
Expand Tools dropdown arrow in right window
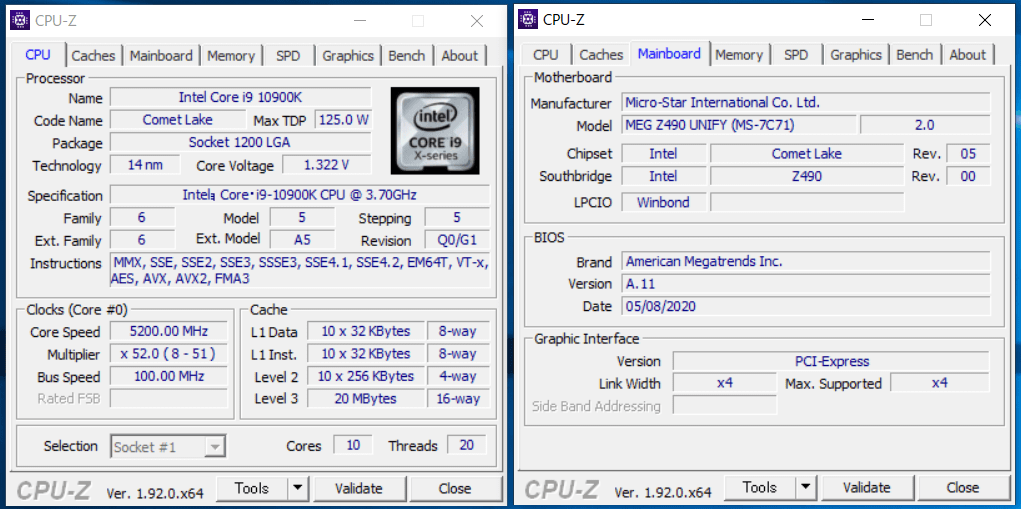pos(805,487)
